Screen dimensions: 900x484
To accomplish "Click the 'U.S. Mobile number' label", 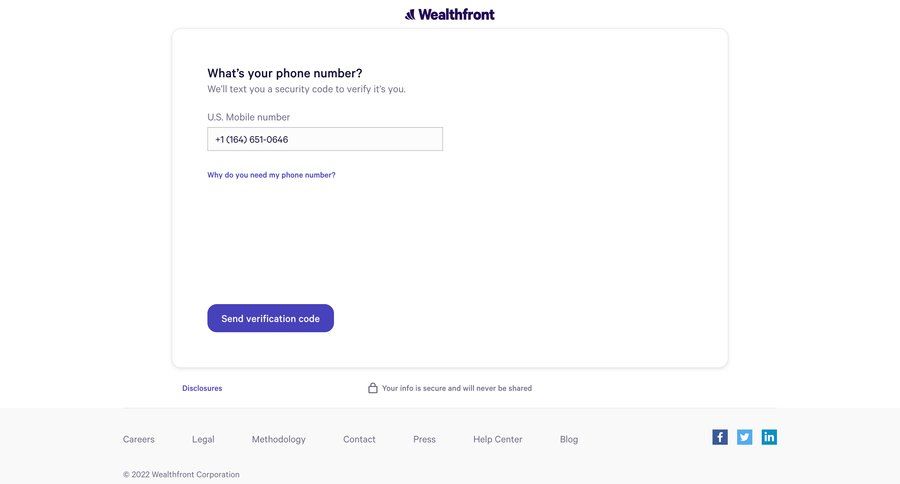I will 248,117.
